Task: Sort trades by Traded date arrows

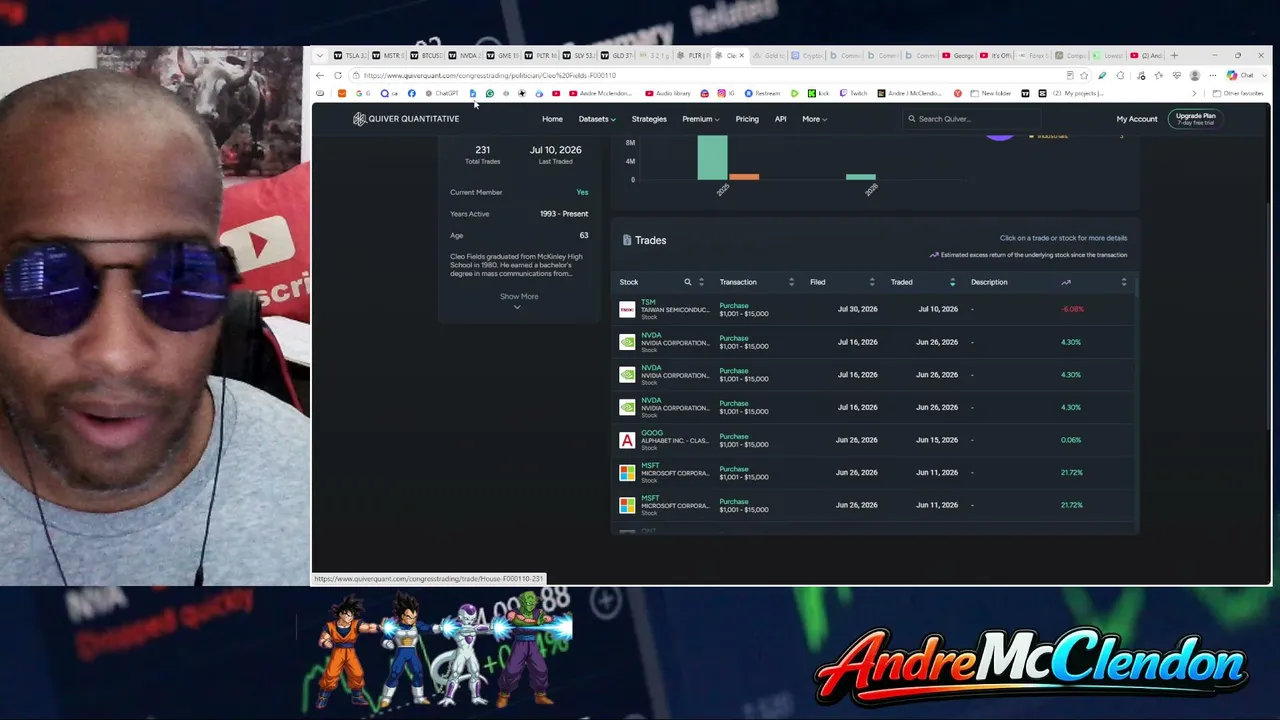Action: [x=952, y=282]
